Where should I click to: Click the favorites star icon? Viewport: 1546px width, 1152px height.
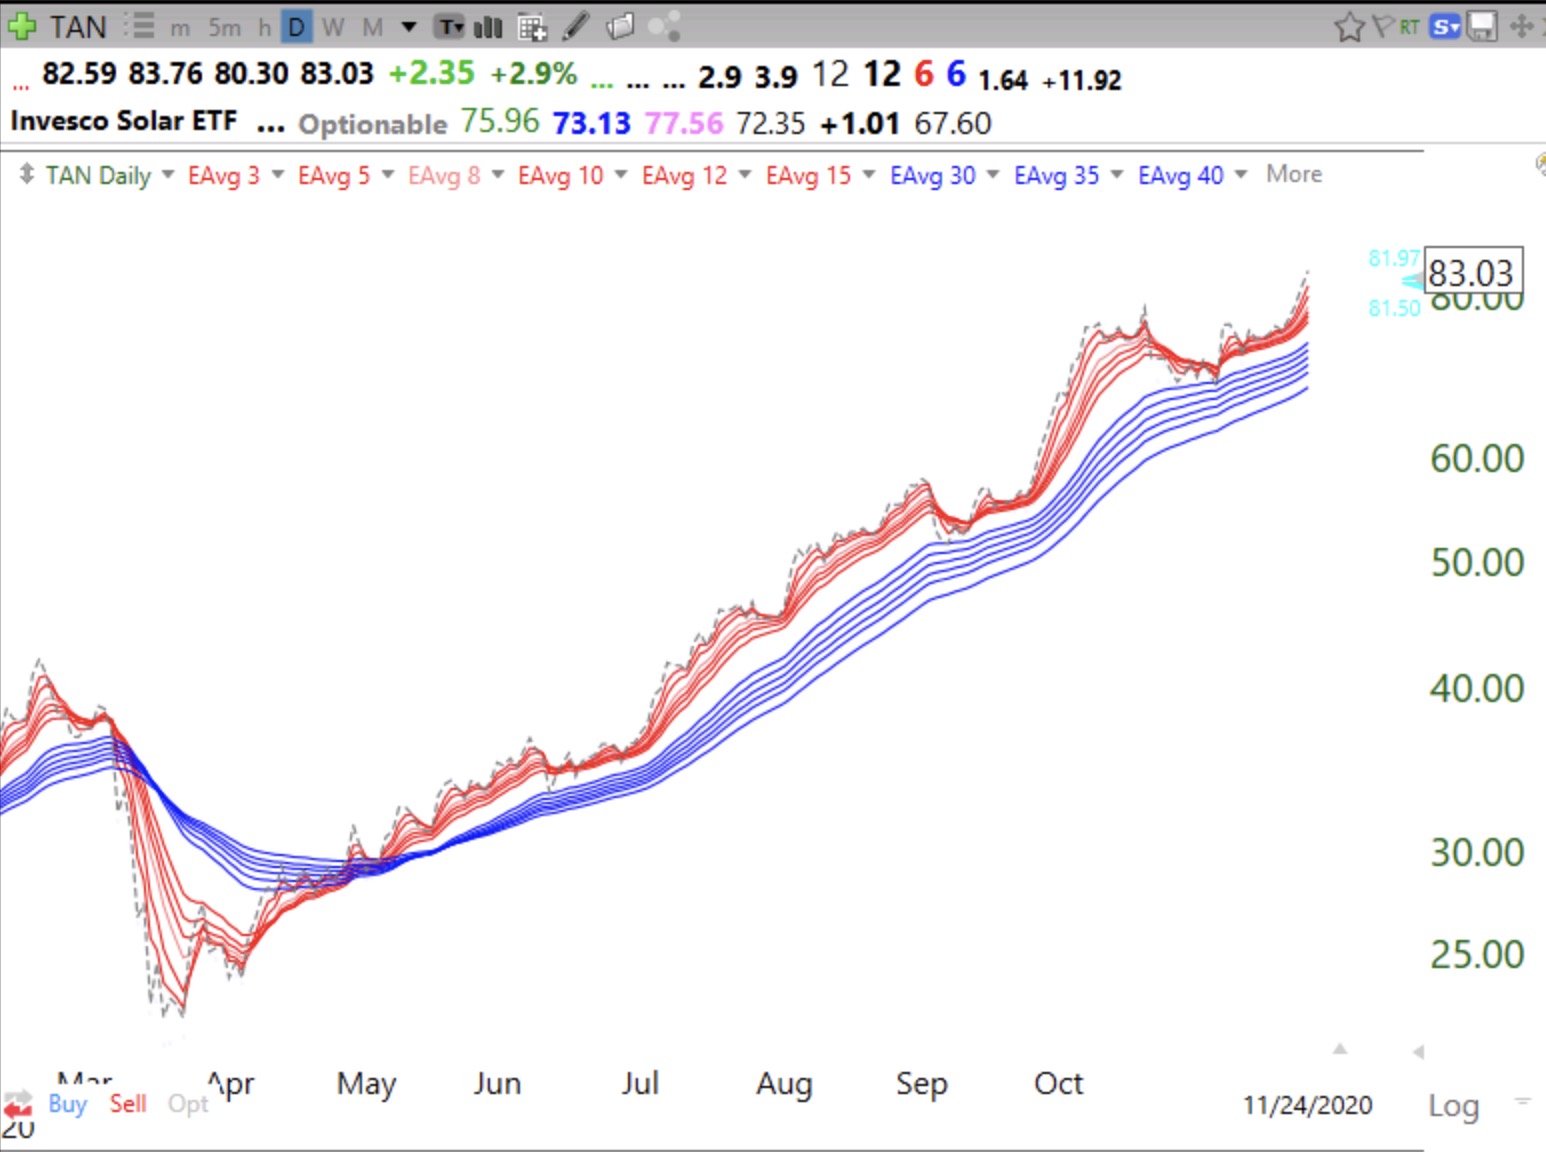tap(1349, 27)
